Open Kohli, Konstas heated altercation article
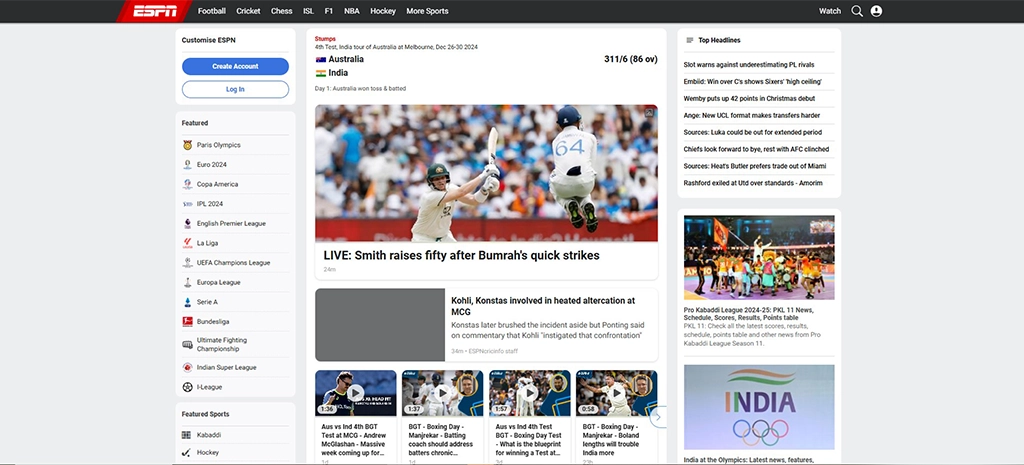The image size is (1024, 465). pyautogui.click(x=543, y=306)
